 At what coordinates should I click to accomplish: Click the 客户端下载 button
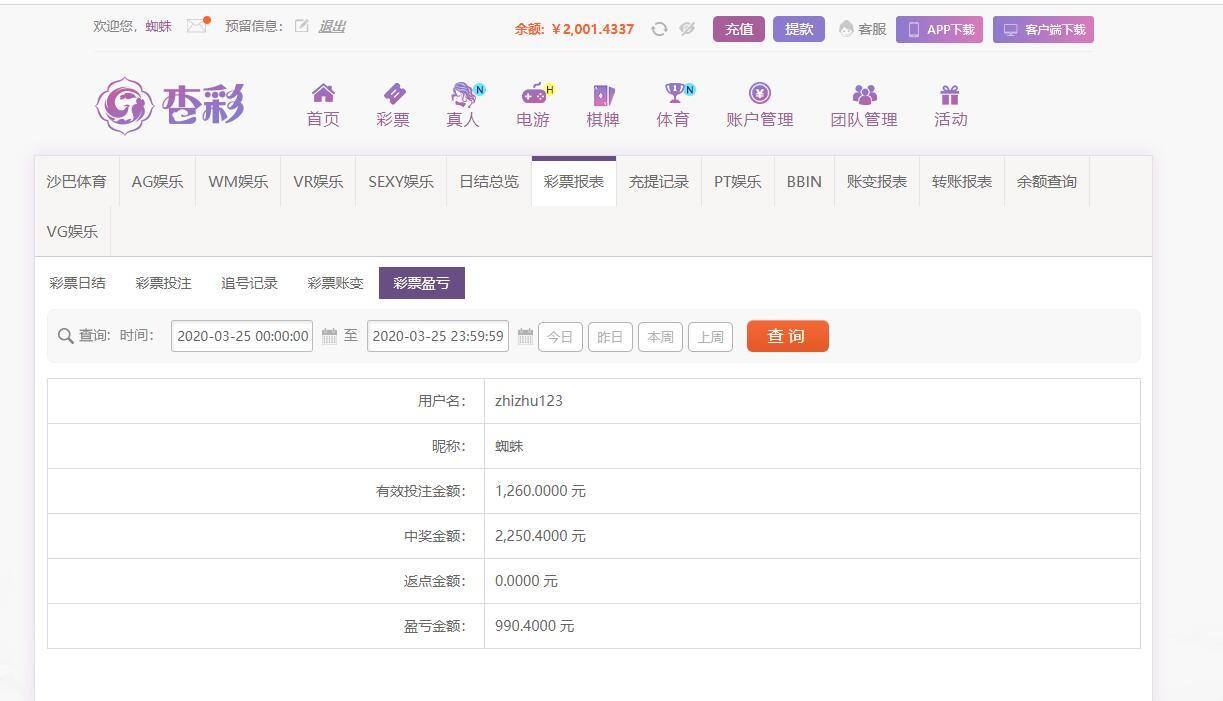[x=1043, y=30]
